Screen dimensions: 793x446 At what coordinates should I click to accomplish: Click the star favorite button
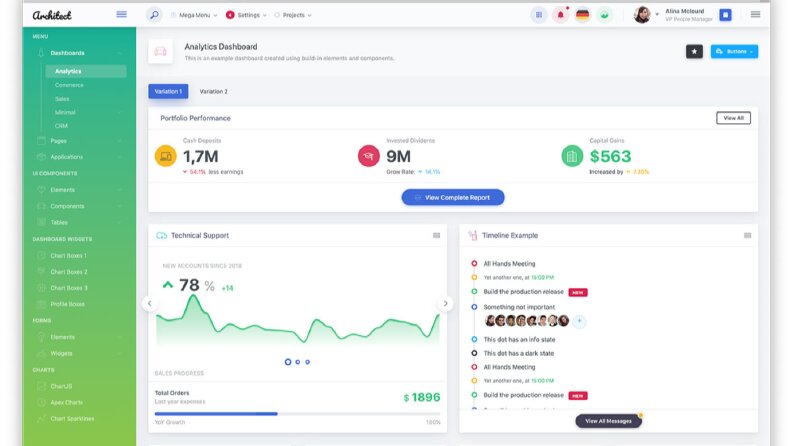(694, 51)
